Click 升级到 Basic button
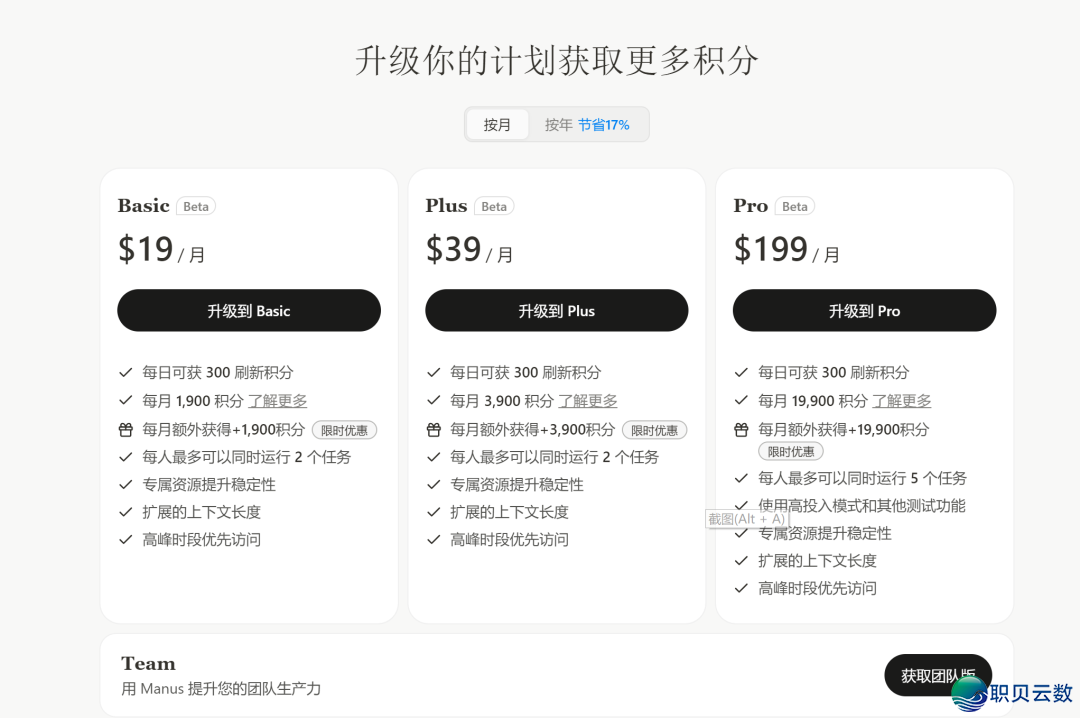The height and width of the screenshot is (718, 1080). 249,311
